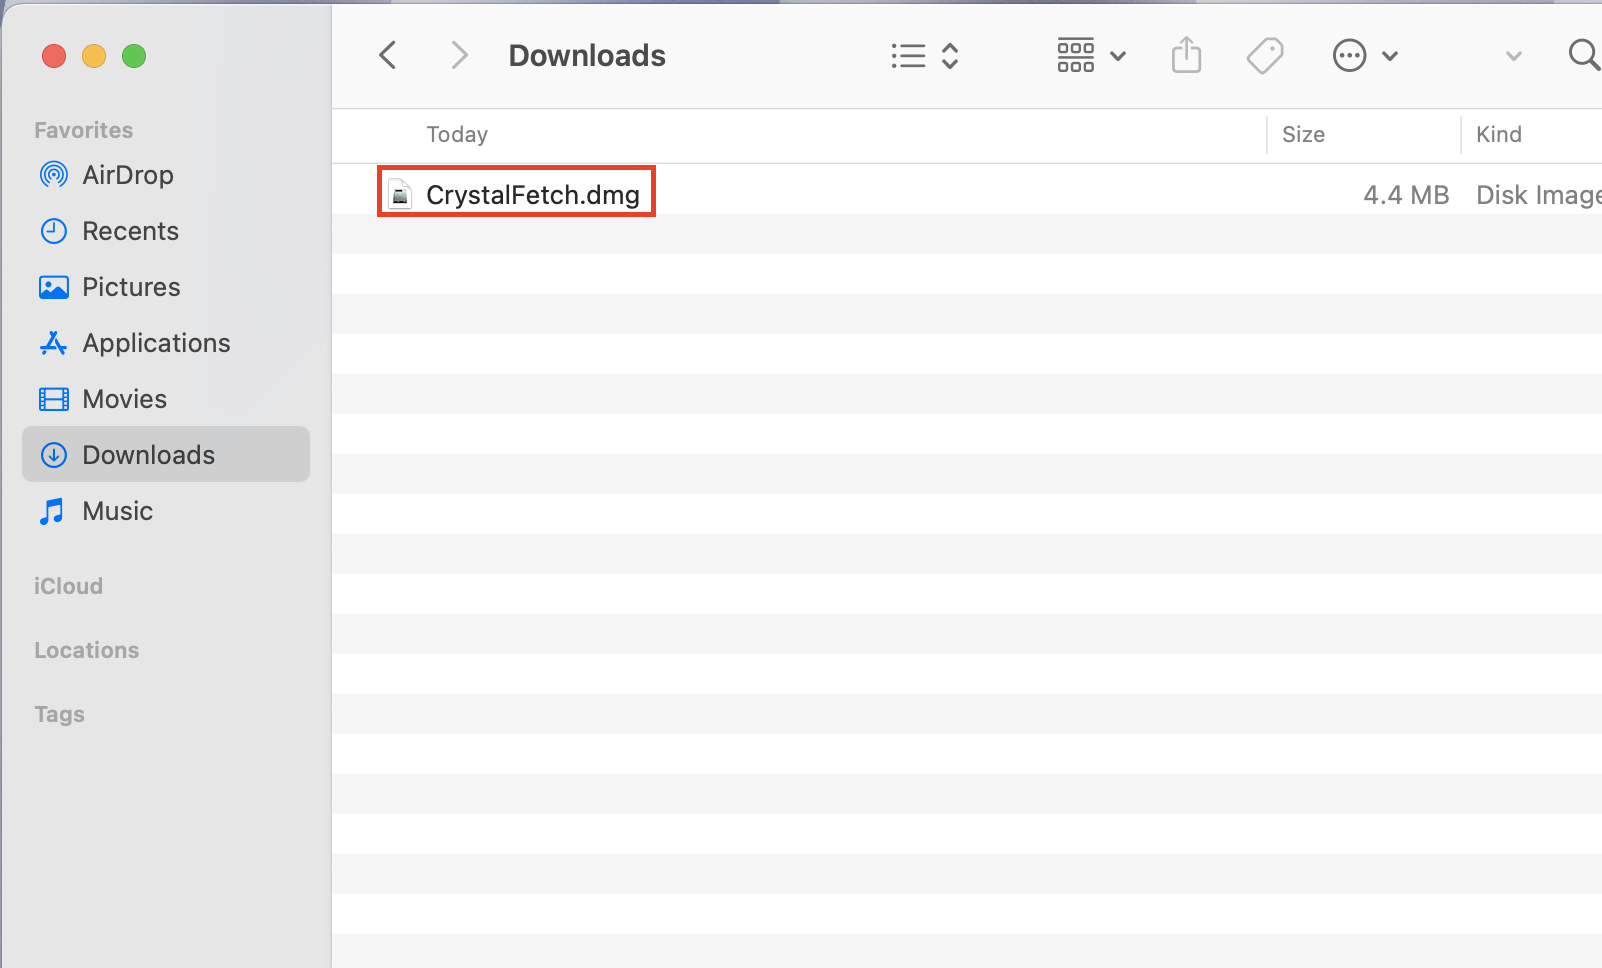Screen dimensions: 1602x968
Task: Open the grouping dropdown next to view icon
Action: click(x=1117, y=55)
